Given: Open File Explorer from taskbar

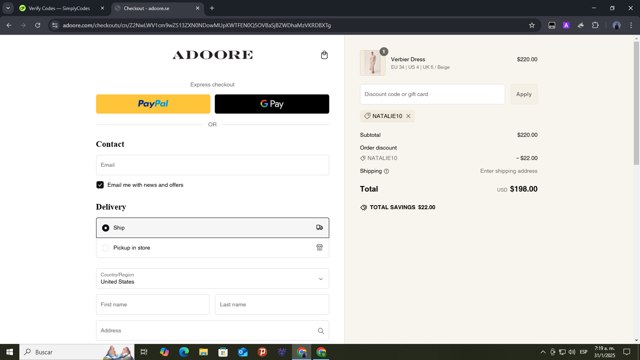Looking at the screenshot, I should (x=203, y=352).
